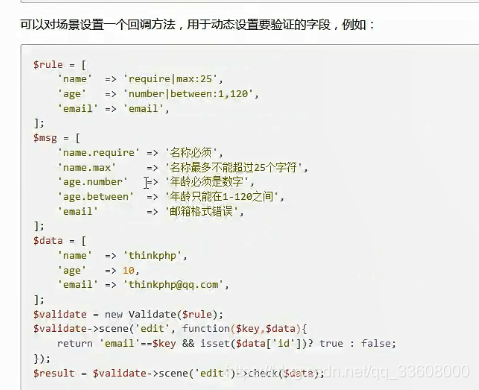479x390 pixels.
Task: Click the age value 10
Action: point(128,270)
